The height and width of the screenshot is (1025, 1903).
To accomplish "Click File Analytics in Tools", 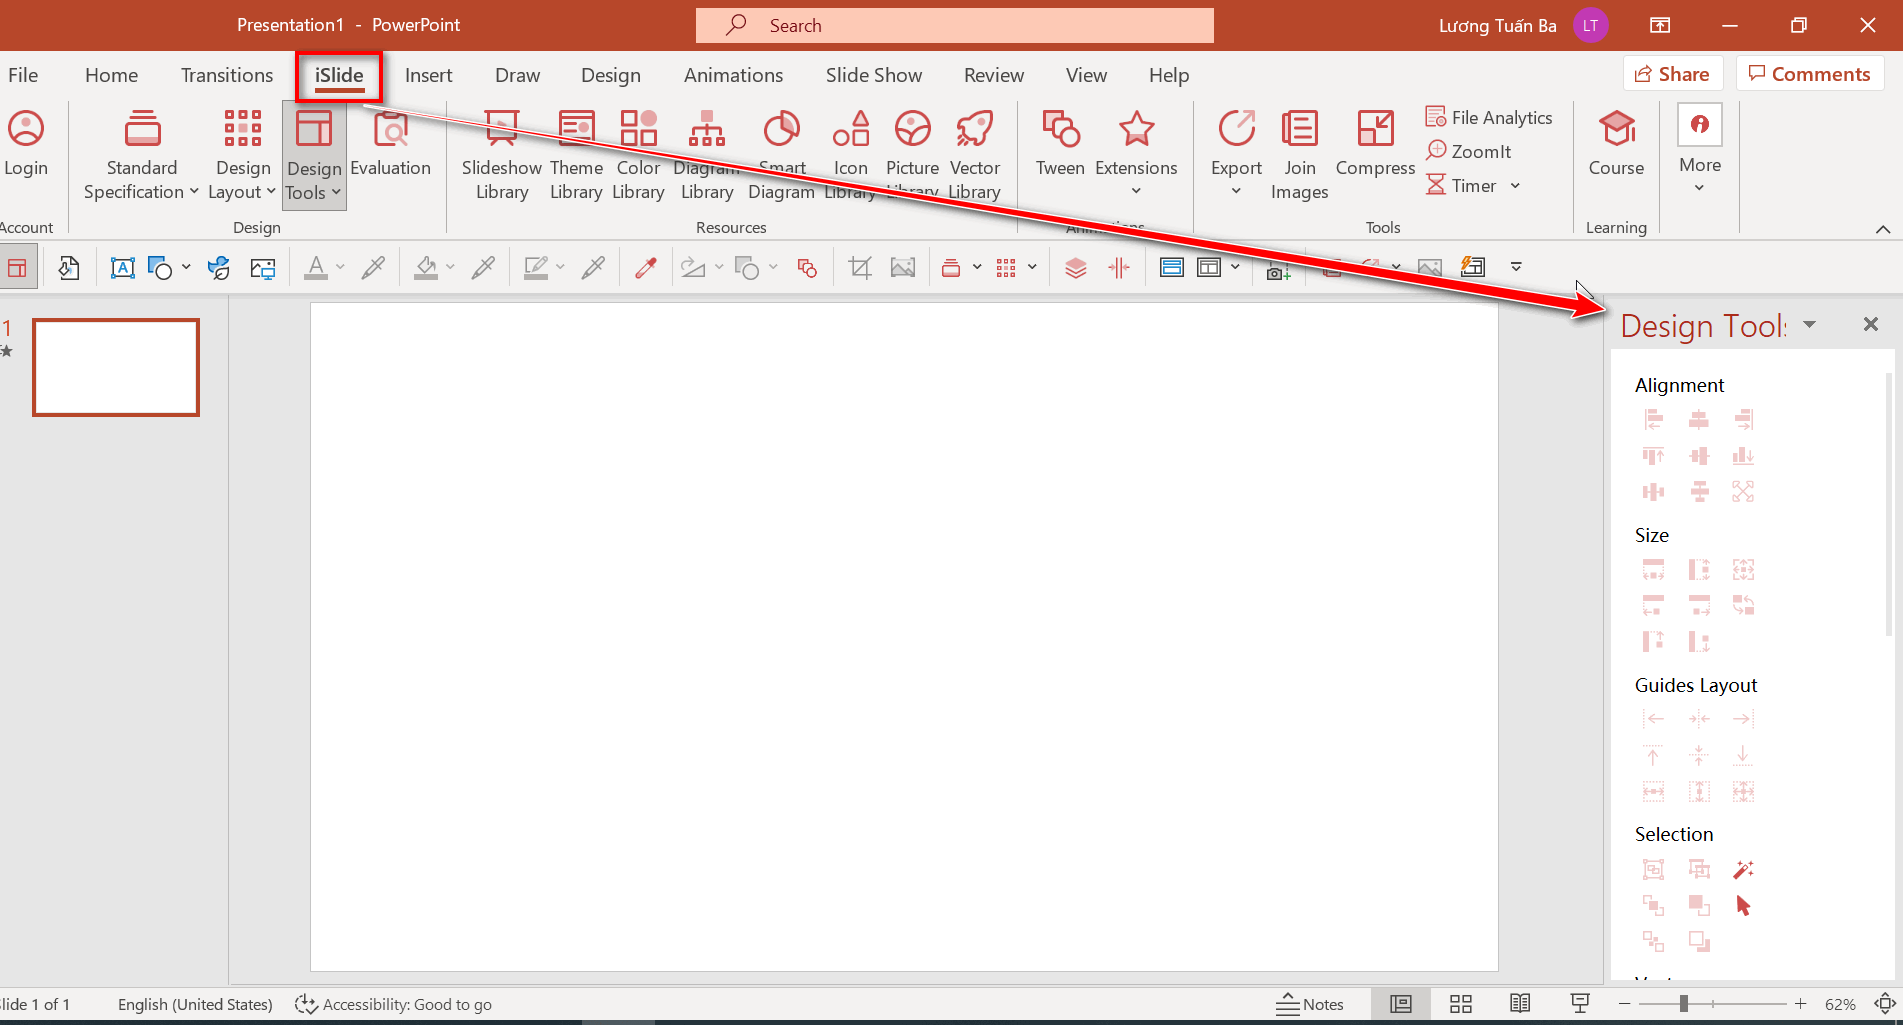I will pyautogui.click(x=1489, y=117).
